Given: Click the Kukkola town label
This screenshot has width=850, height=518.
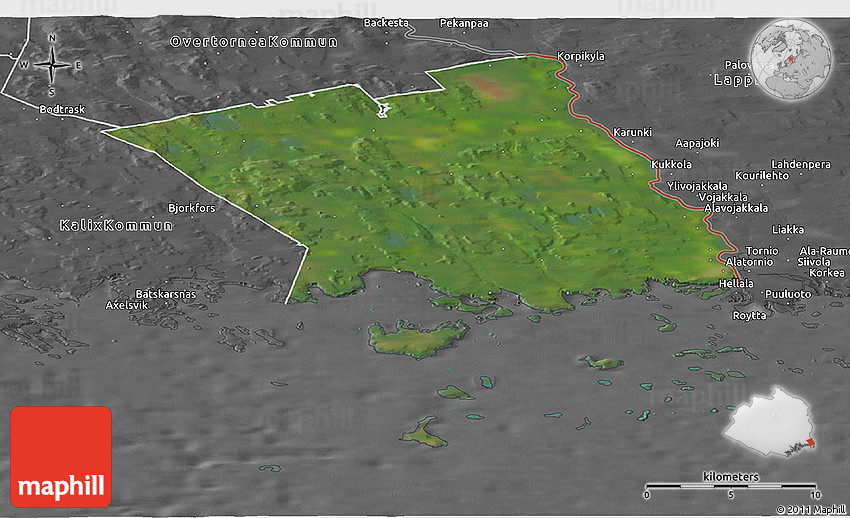Looking at the screenshot, I should (x=671, y=164).
